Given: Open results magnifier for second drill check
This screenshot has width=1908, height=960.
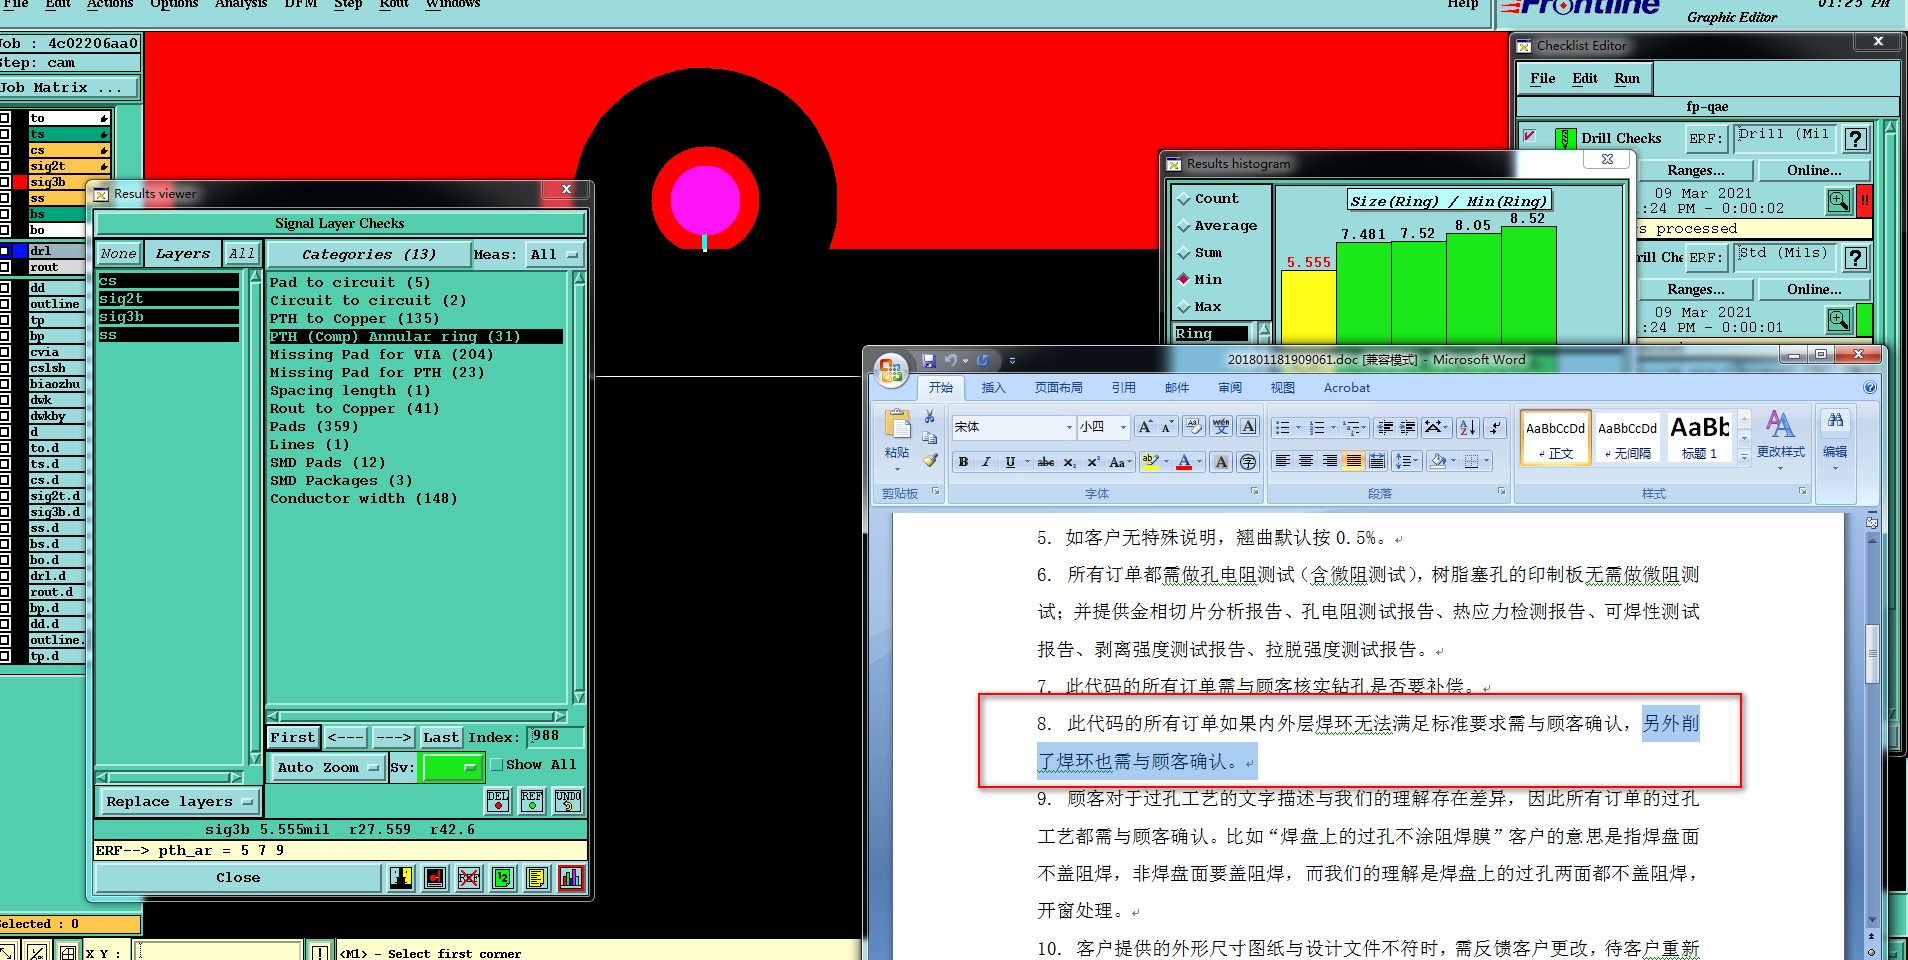Looking at the screenshot, I should pos(1839,320).
